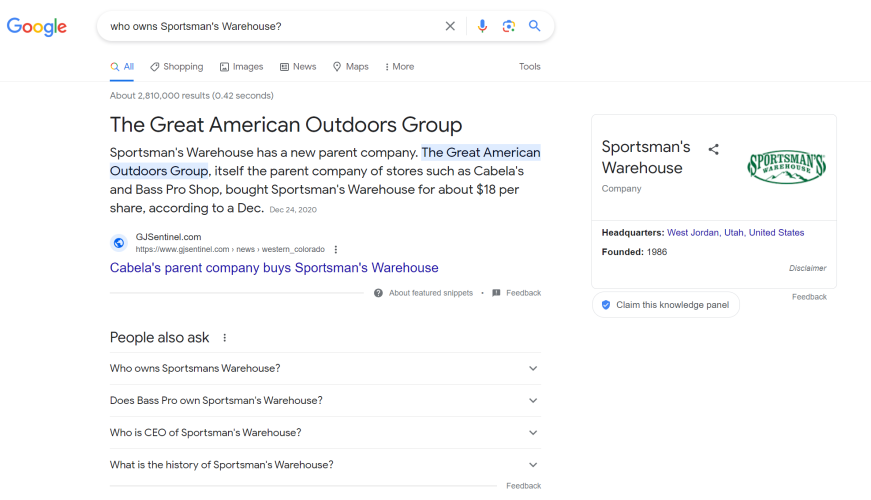The image size is (871, 500).
Task: Click the Sportsman's Warehouse logo thumbnail
Action: click(786, 167)
